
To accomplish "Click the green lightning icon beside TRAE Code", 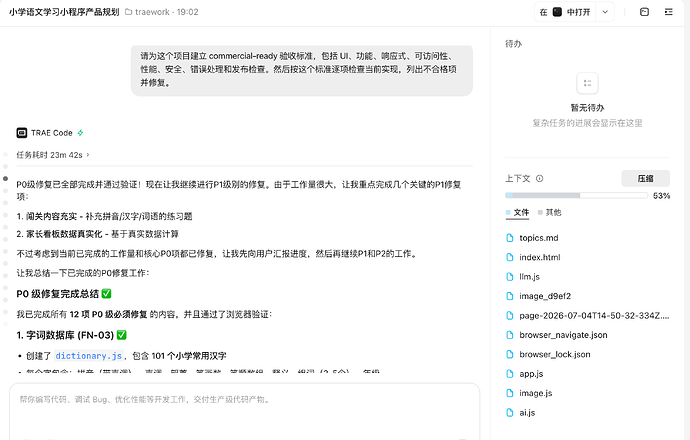I will (80, 133).
